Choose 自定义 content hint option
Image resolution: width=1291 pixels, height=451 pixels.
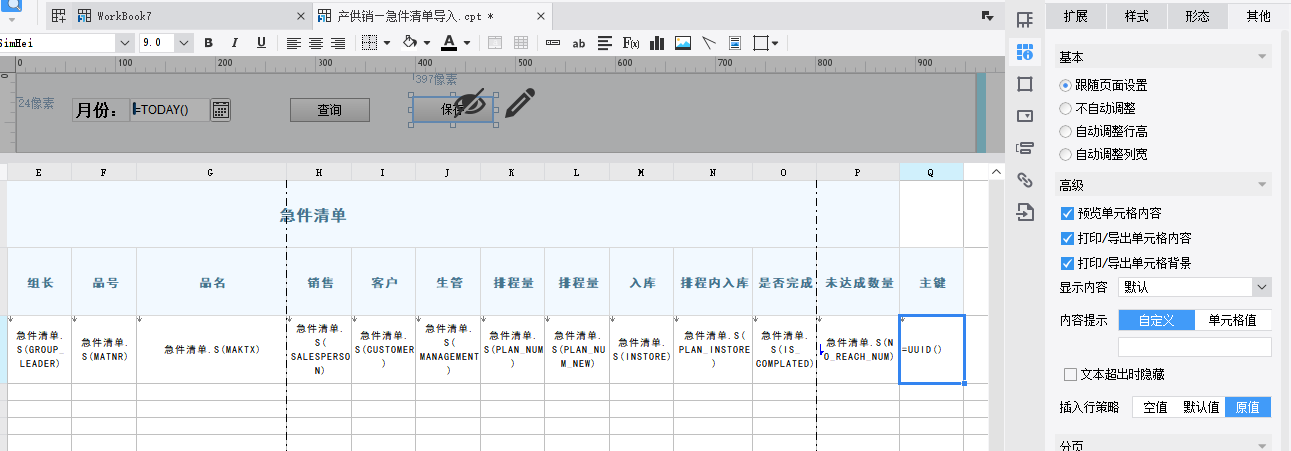pyautogui.click(x=1156, y=320)
